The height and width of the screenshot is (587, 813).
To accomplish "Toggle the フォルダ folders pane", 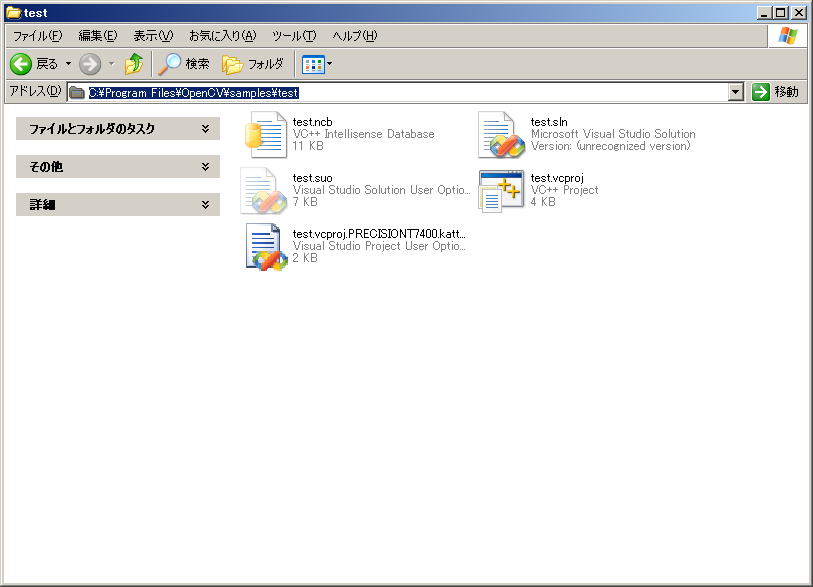I will coord(253,64).
